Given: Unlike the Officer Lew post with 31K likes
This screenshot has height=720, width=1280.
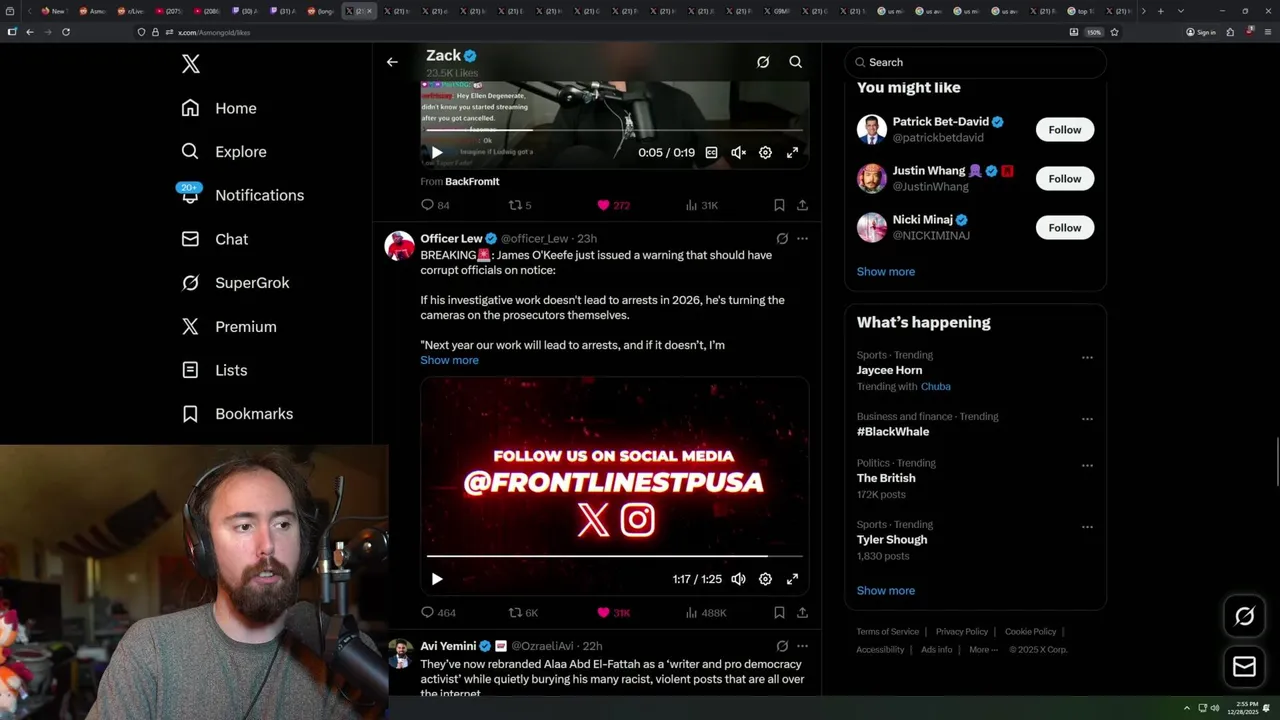Looking at the screenshot, I should (613, 612).
